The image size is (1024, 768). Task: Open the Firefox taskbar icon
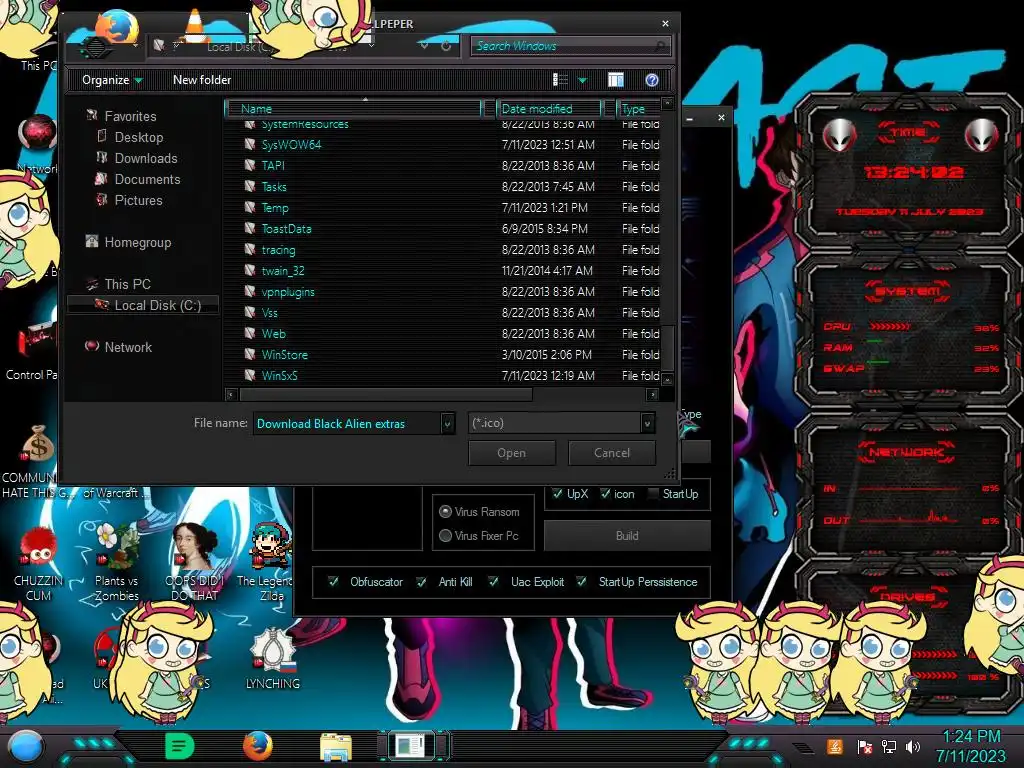(x=257, y=746)
